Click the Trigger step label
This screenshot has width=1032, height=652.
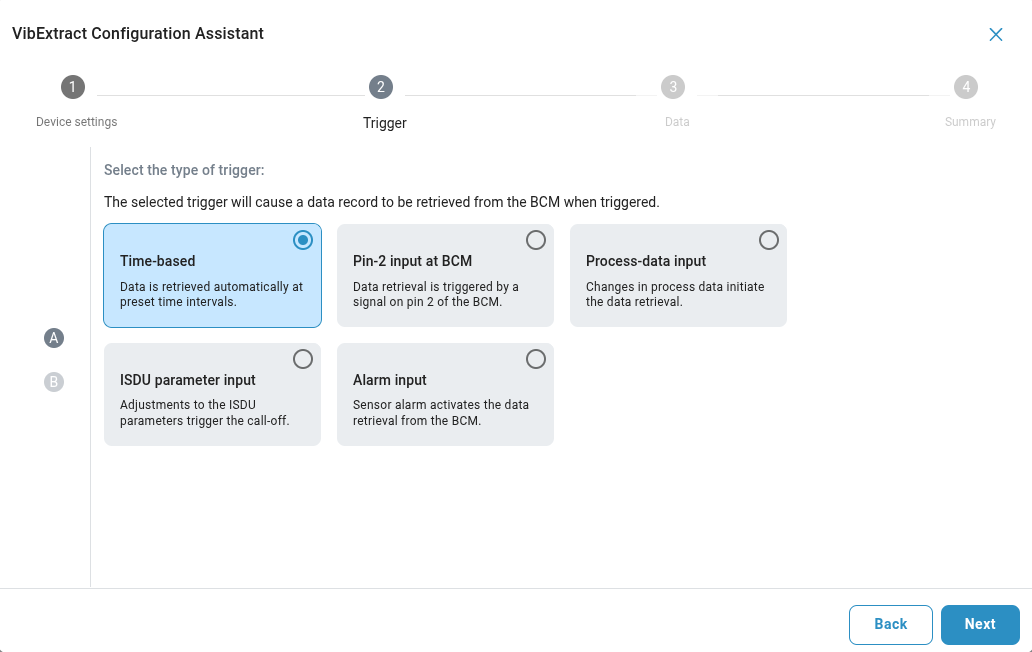pyautogui.click(x=385, y=123)
